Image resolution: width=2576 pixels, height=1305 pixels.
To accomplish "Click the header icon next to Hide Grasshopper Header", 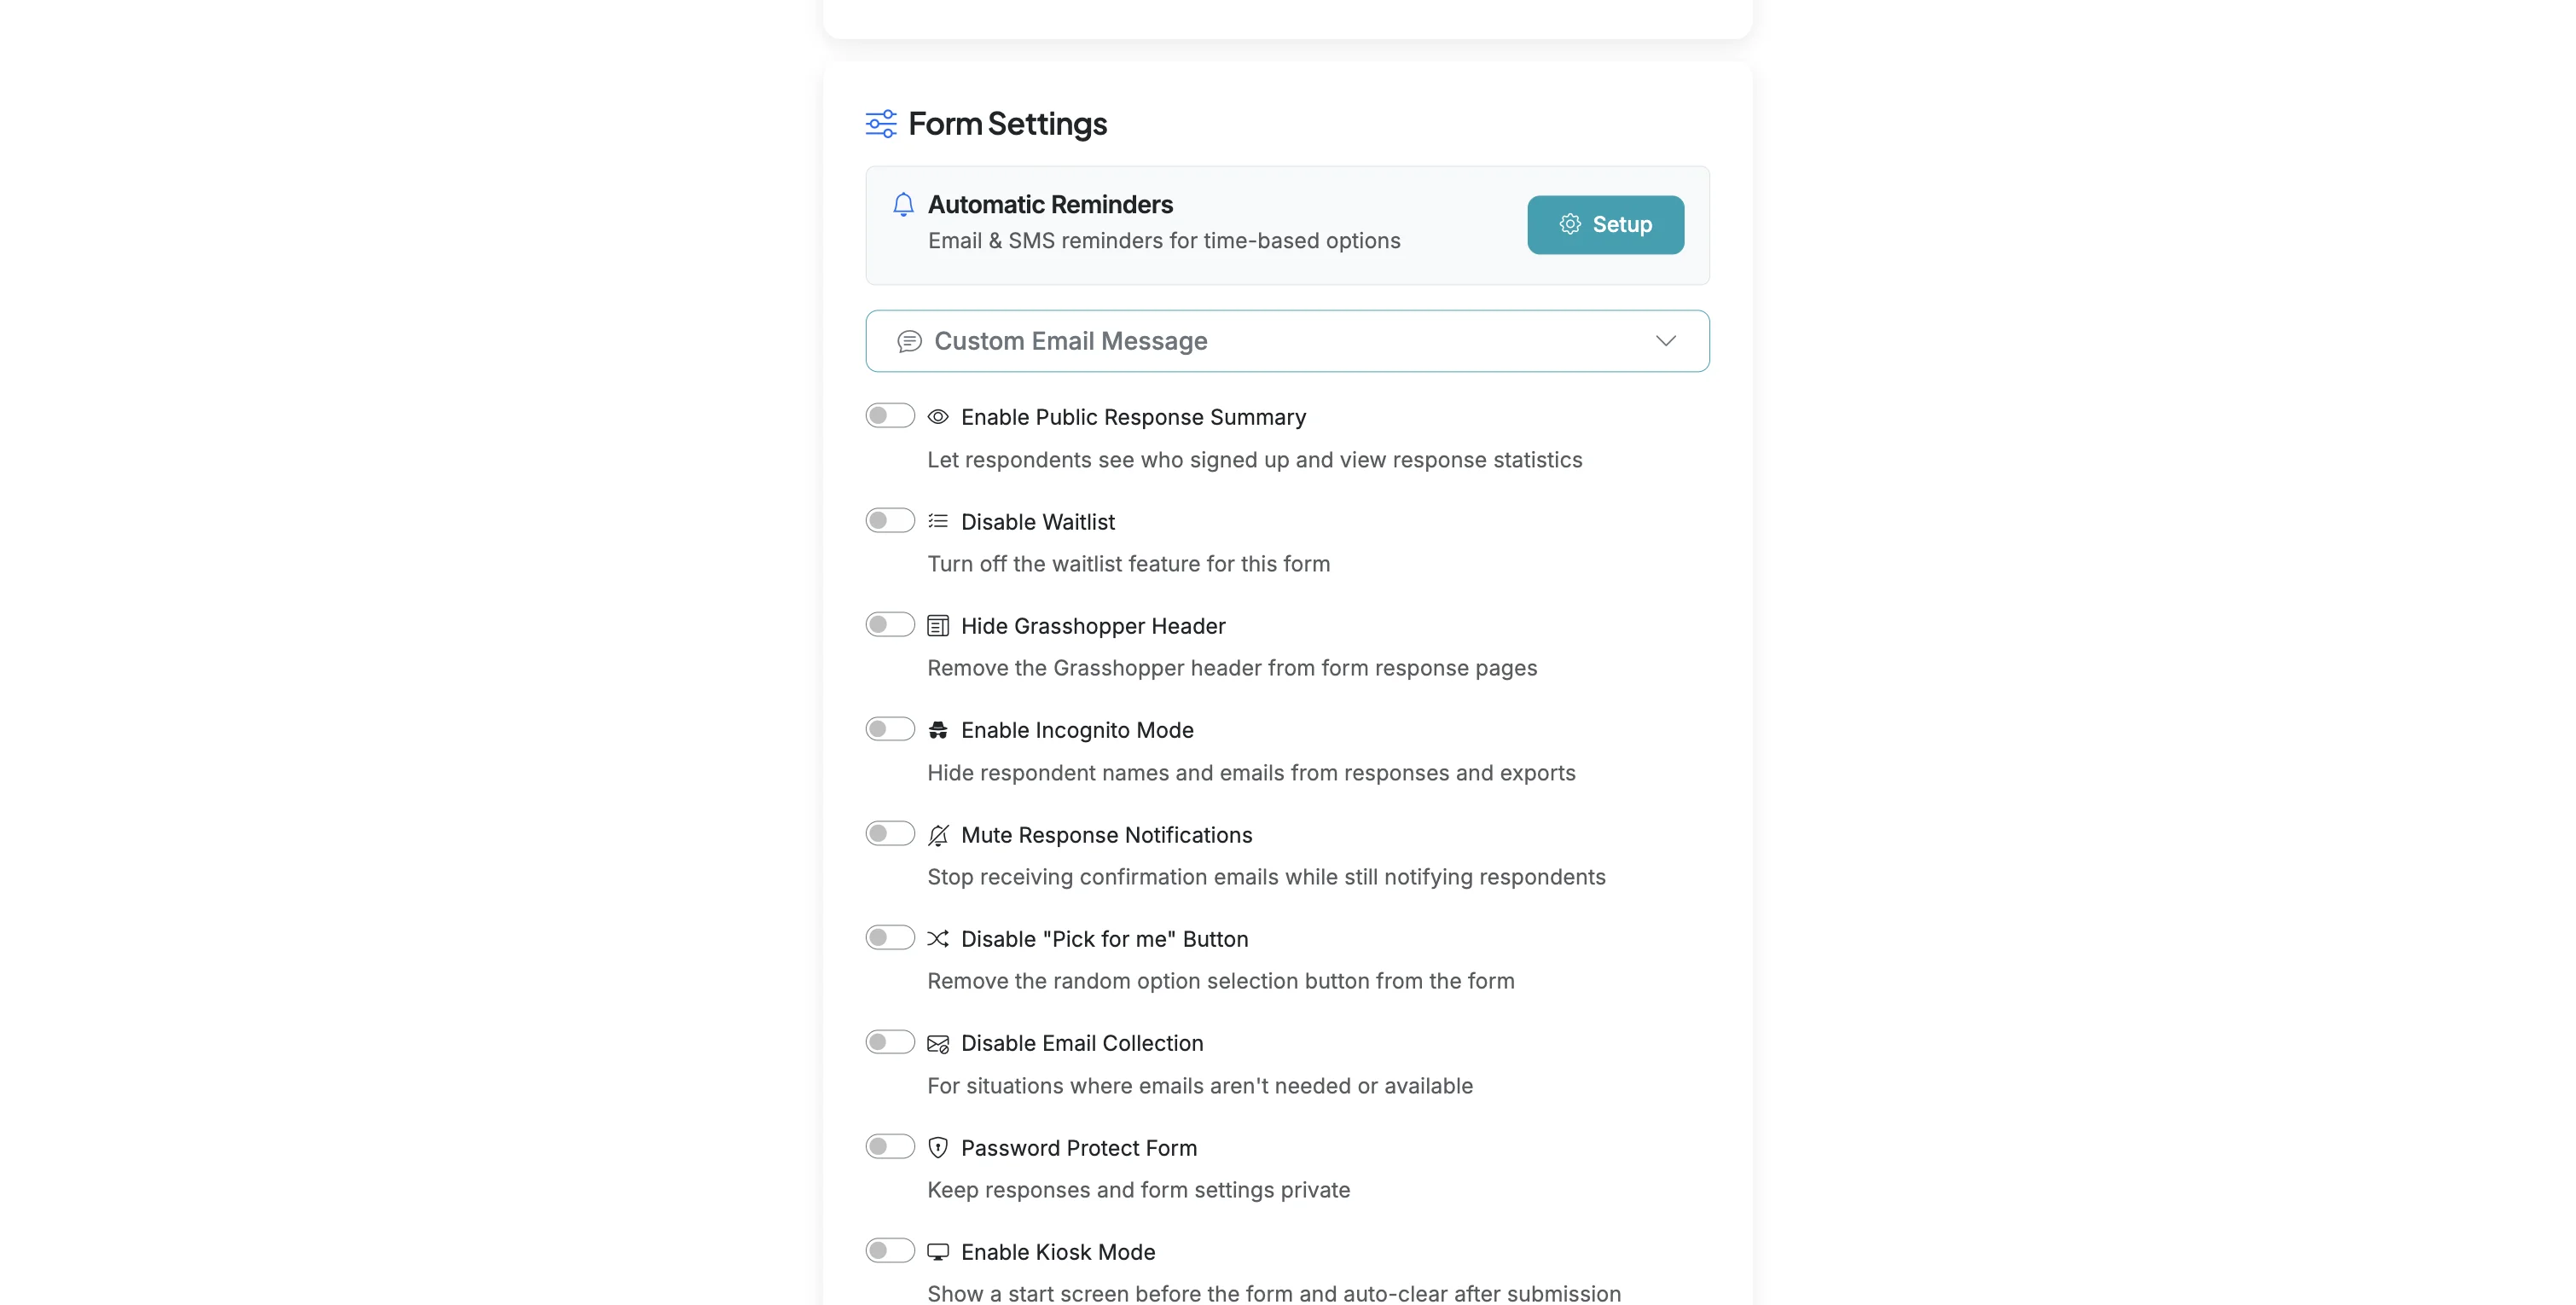I will pos(938,625).
